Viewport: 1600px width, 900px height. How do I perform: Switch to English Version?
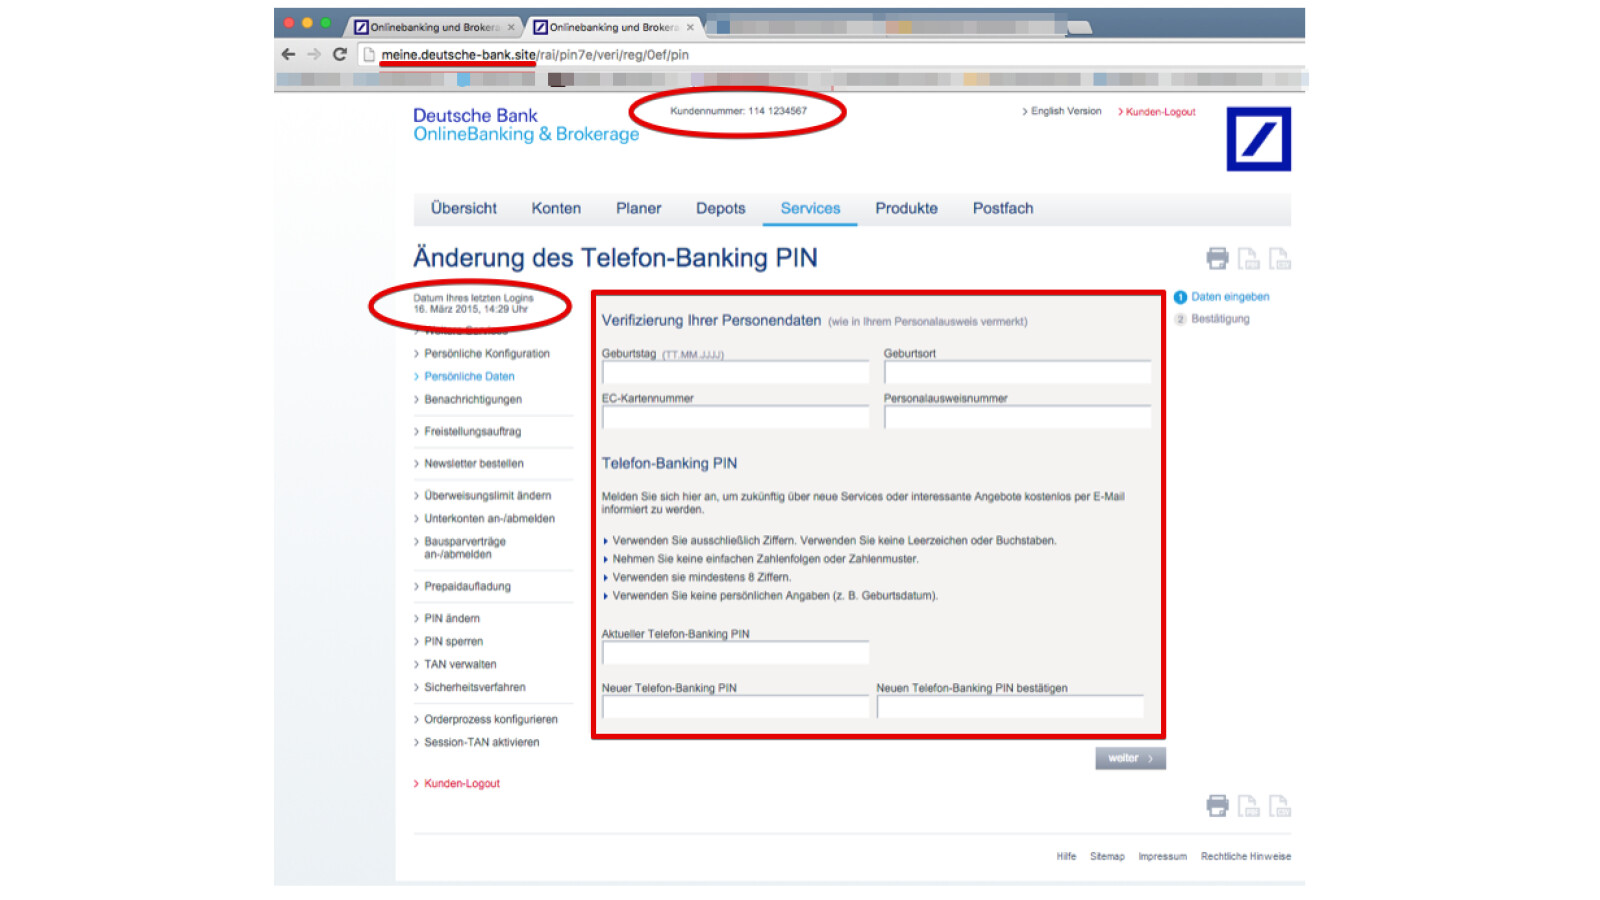(x=1065, y=111)
